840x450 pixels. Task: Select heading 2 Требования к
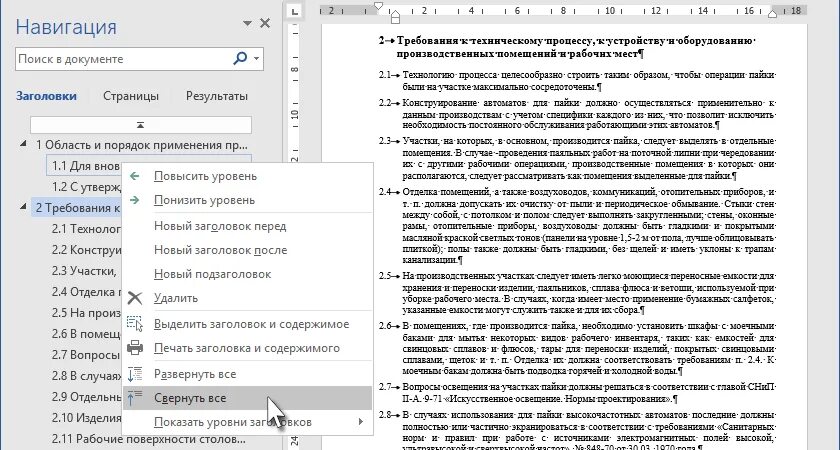coord(77,208)
